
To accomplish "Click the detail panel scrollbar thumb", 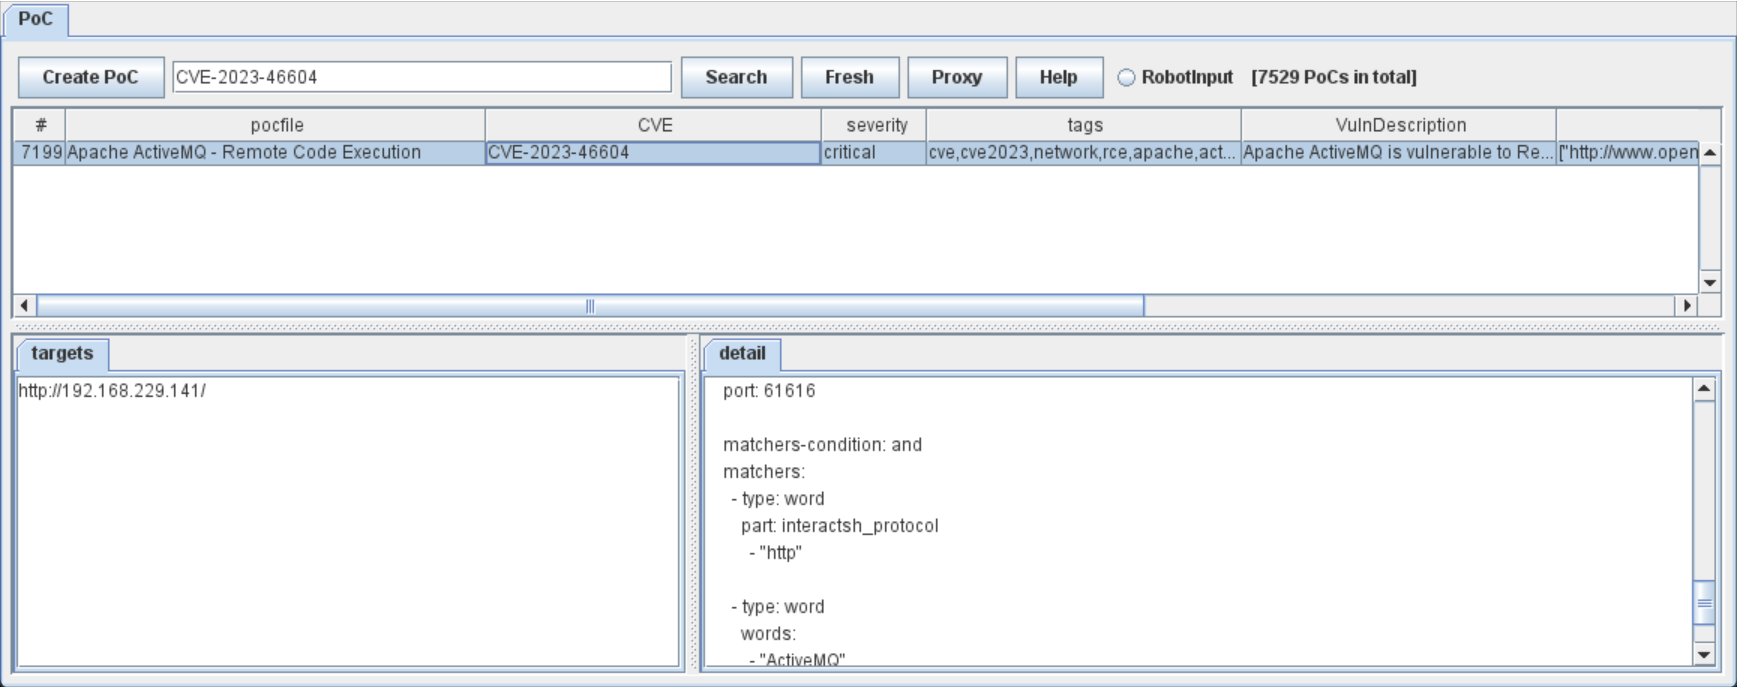I will coord(1705,603).
